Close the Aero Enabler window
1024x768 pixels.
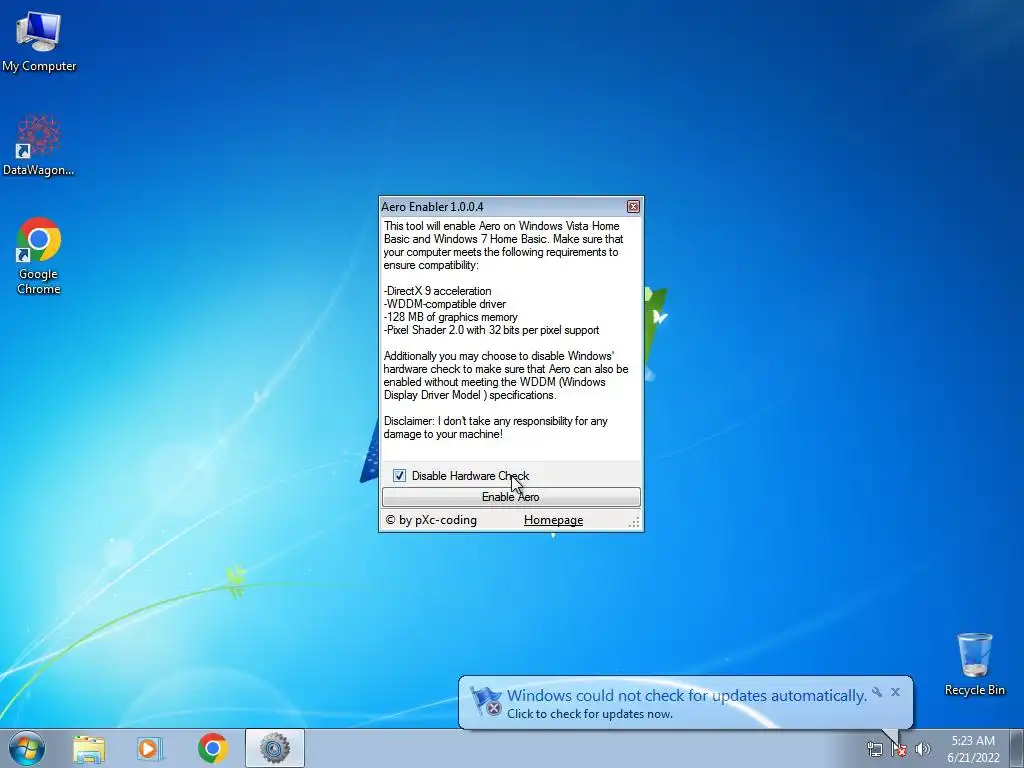pos(633,206)
